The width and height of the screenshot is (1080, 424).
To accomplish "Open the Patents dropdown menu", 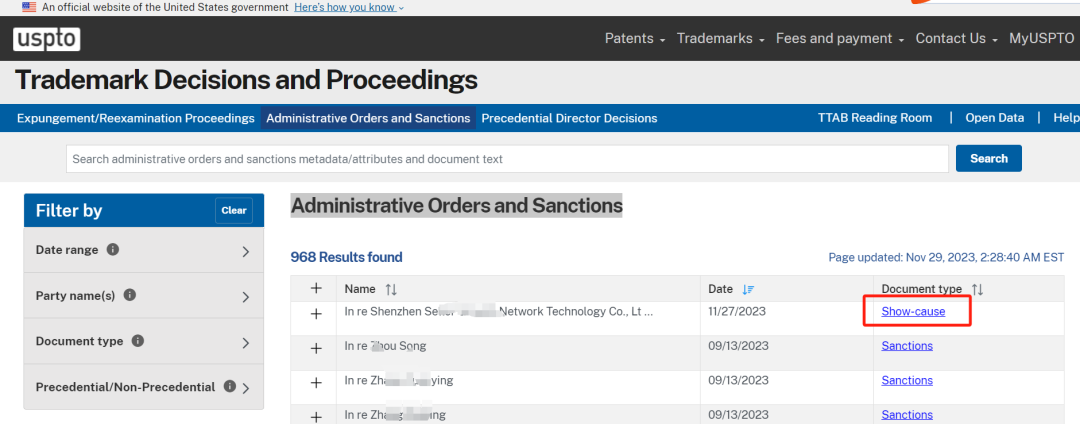I will click(635, 39).
